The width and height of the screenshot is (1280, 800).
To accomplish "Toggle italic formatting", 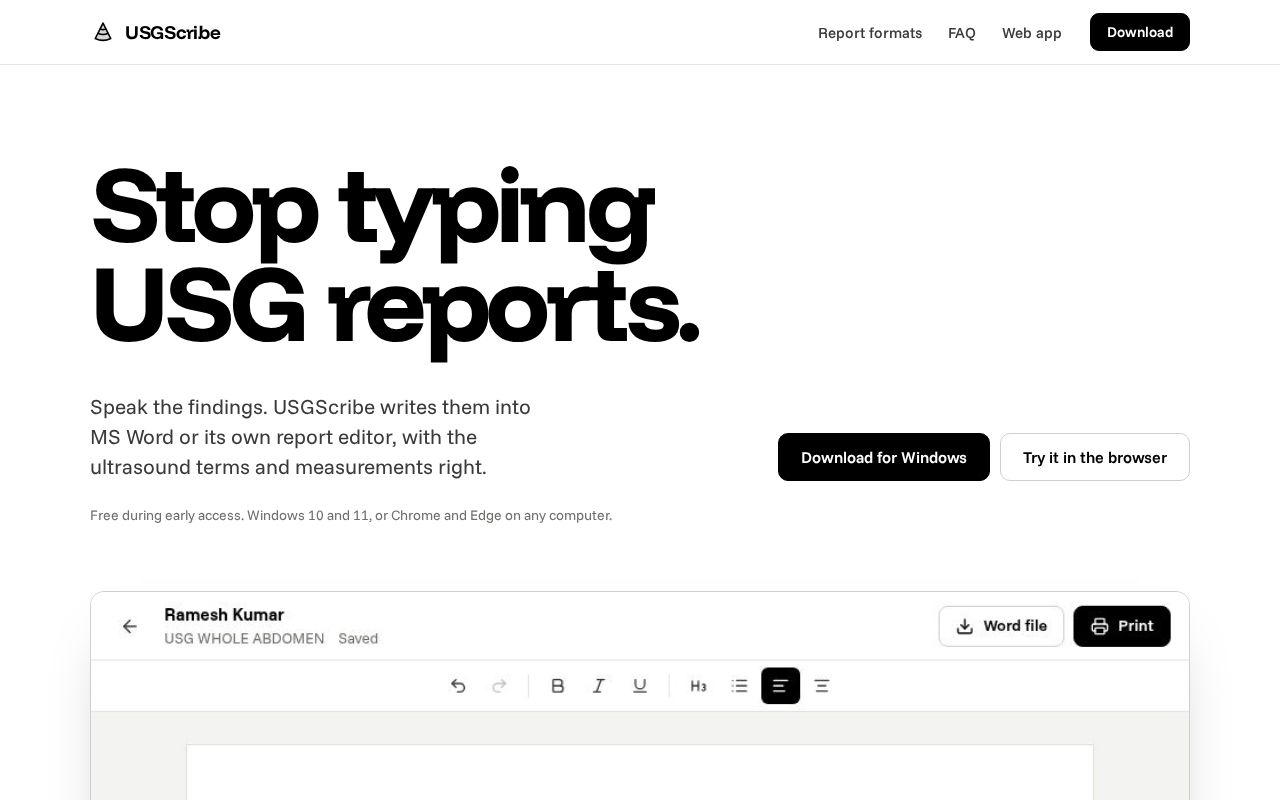I will click(599, 686).
